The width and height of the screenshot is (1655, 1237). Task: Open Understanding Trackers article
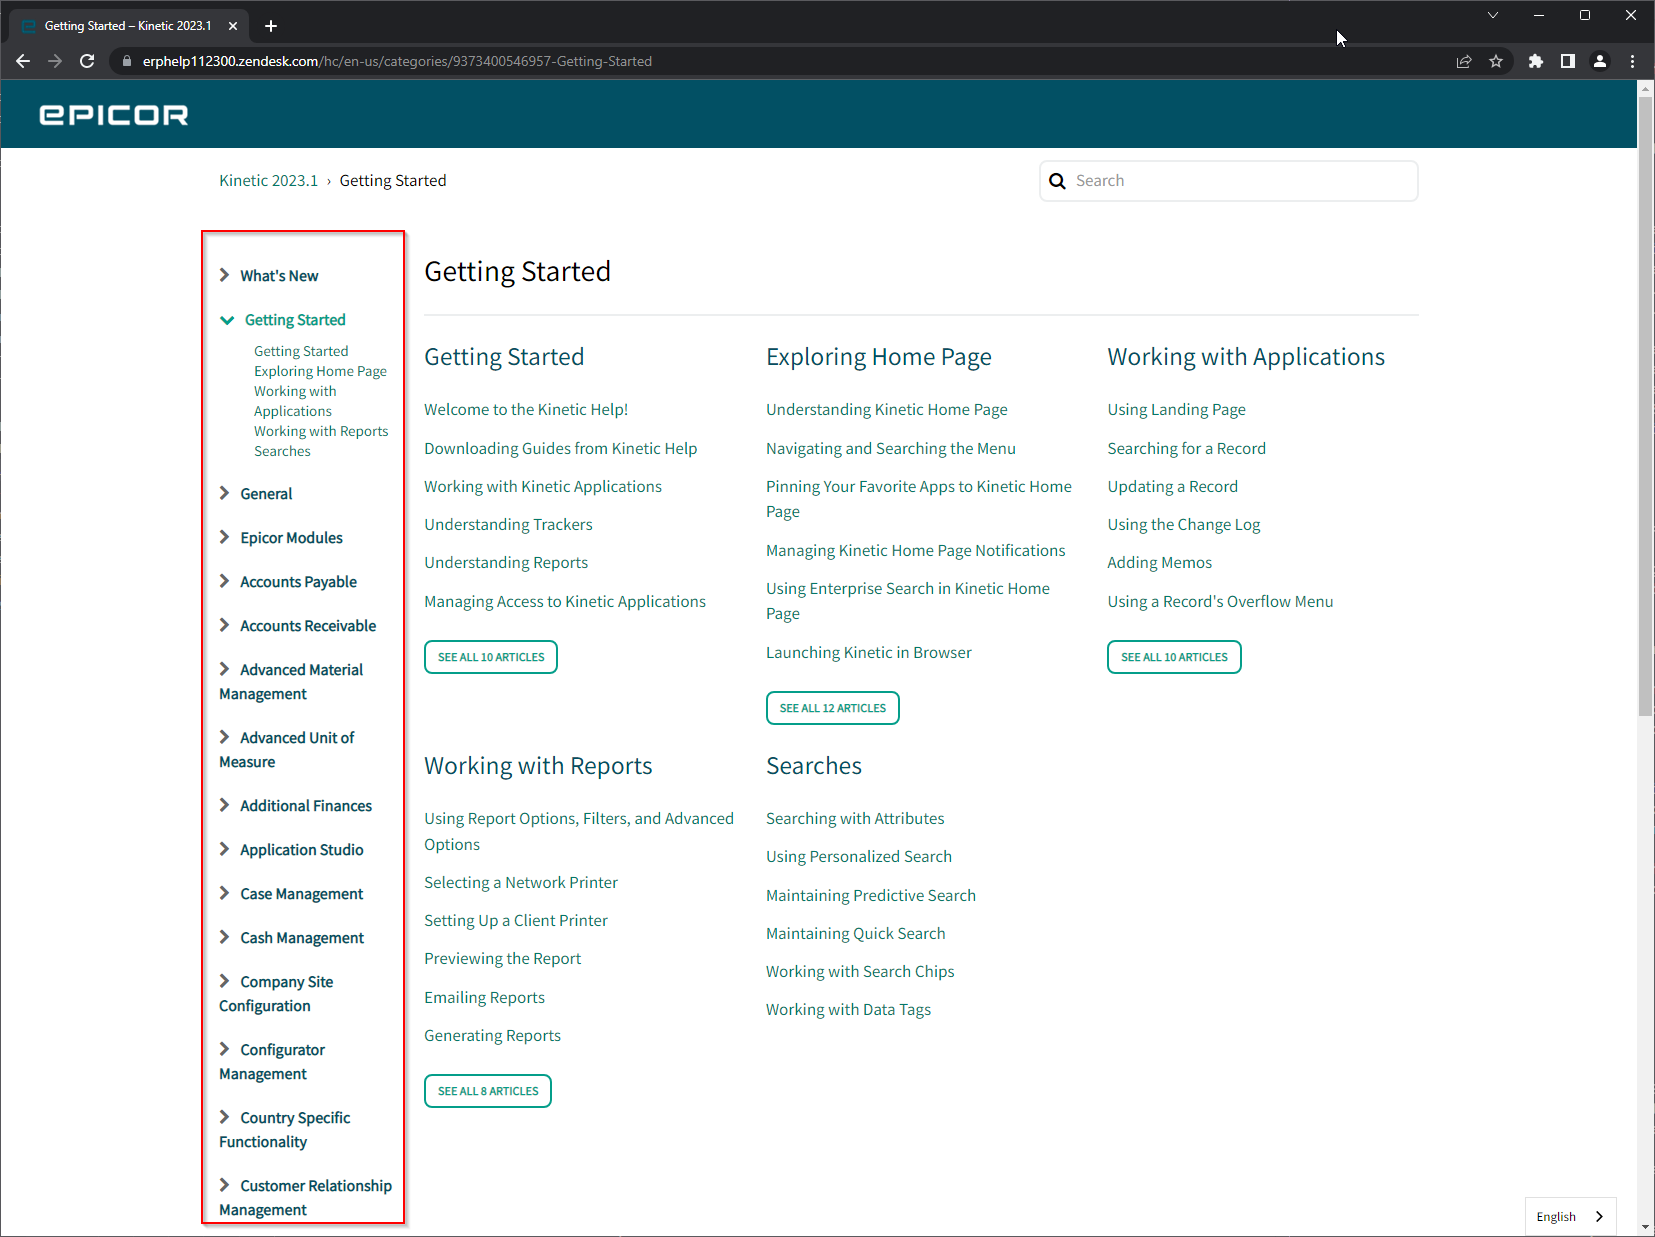[x=508, y=525]
